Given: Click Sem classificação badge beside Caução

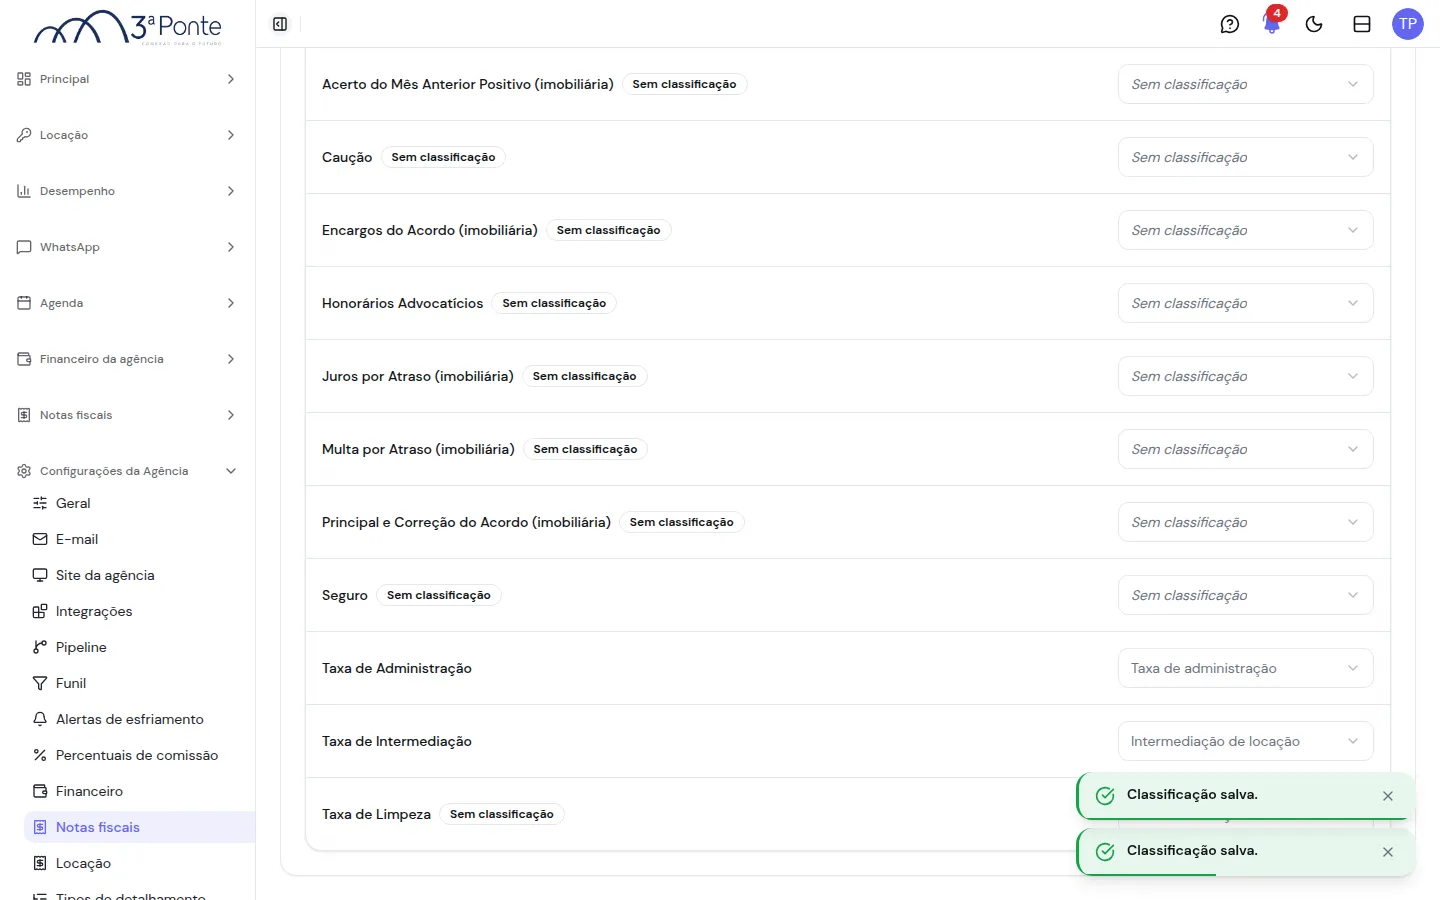Looking at the screenshot, I should click(x=443, y=157).
